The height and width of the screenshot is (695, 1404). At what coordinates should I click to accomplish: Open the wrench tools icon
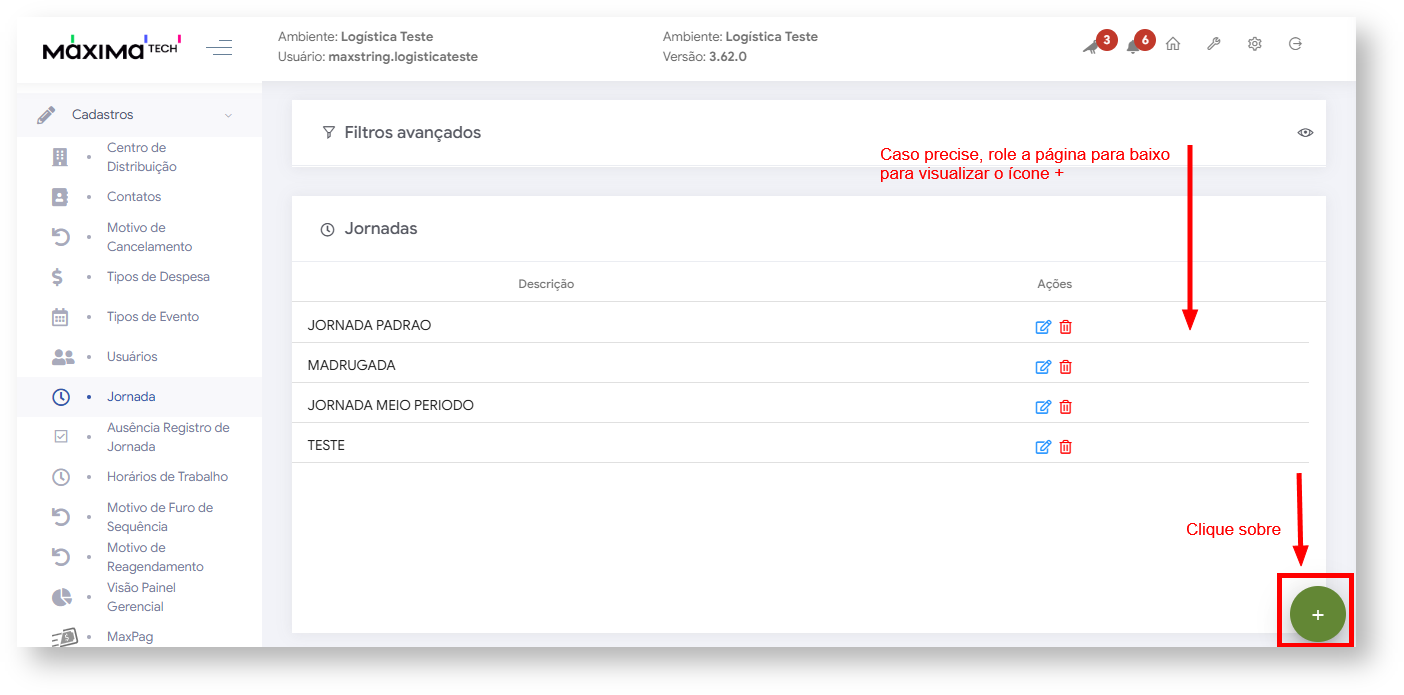(x=1214, y=45)
